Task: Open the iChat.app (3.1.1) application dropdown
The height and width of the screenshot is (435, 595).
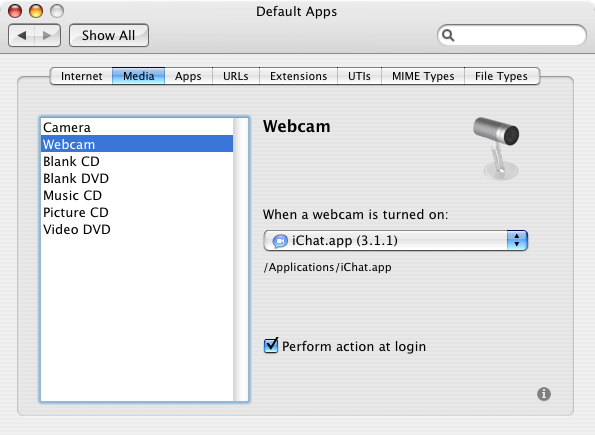Action: [x=395, y=240]
